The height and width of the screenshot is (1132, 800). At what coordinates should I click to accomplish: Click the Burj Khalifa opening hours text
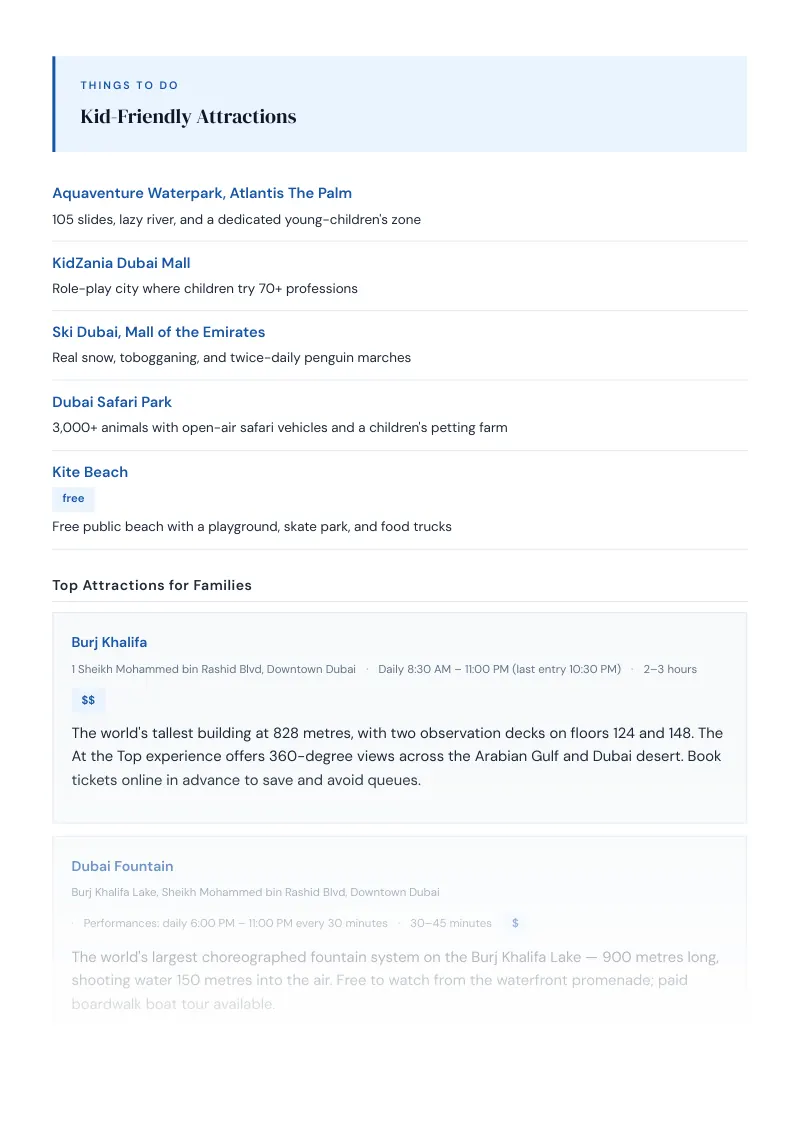(x=500, y=669)
